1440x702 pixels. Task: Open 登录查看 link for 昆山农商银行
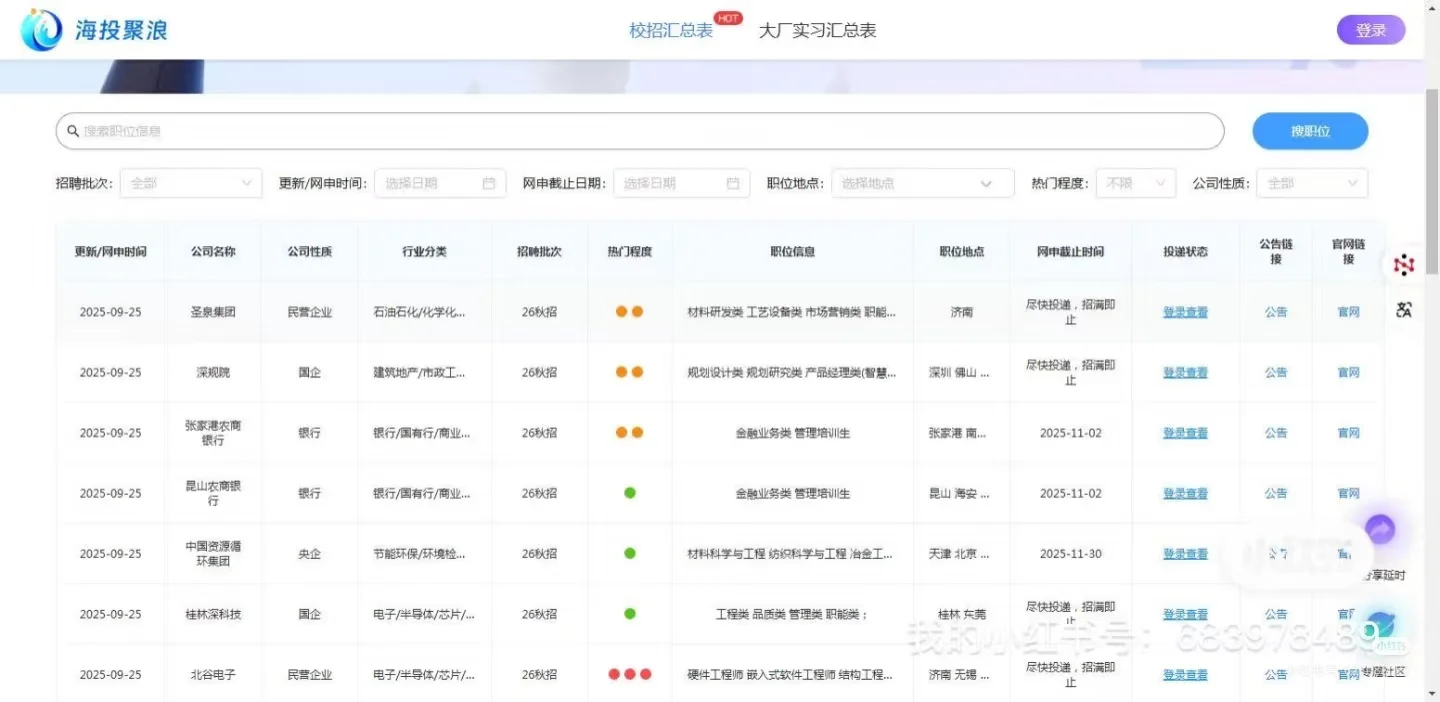pos(1185,493)
